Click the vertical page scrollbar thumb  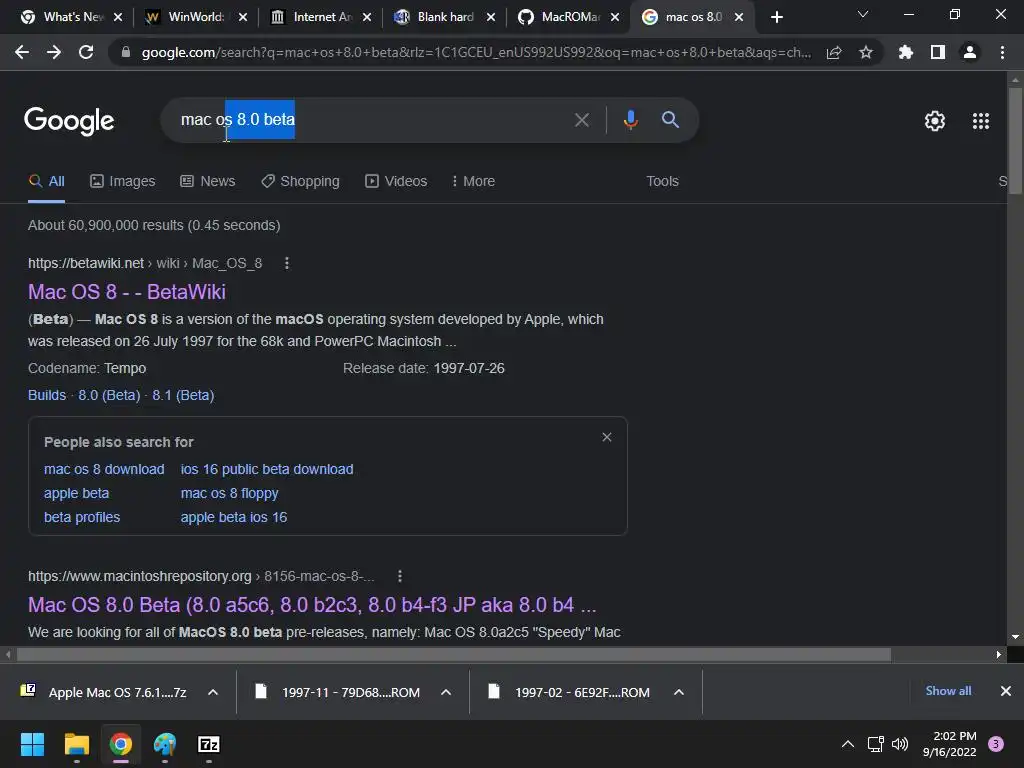pyautogui.click(x=1015, y=140)
